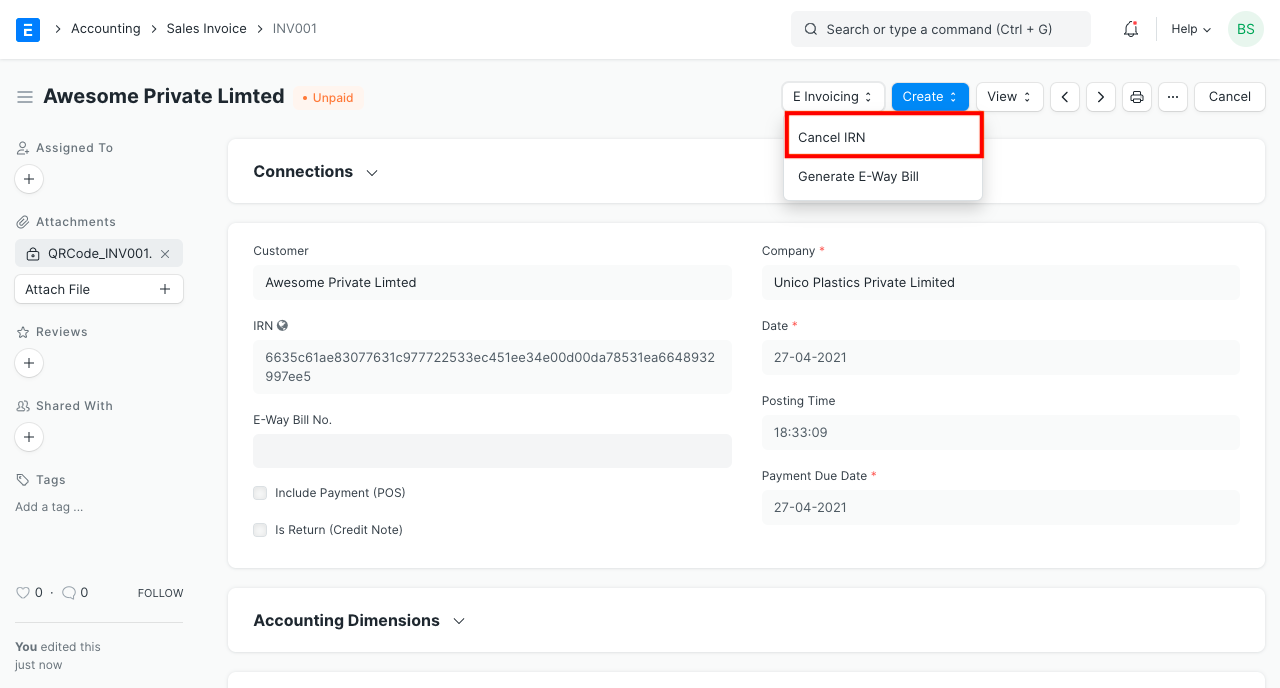Image resolution: width=1280 pixels, height=688 pixels.
Task: Open the E Invoicing dropdown
Action: [832, 96]
